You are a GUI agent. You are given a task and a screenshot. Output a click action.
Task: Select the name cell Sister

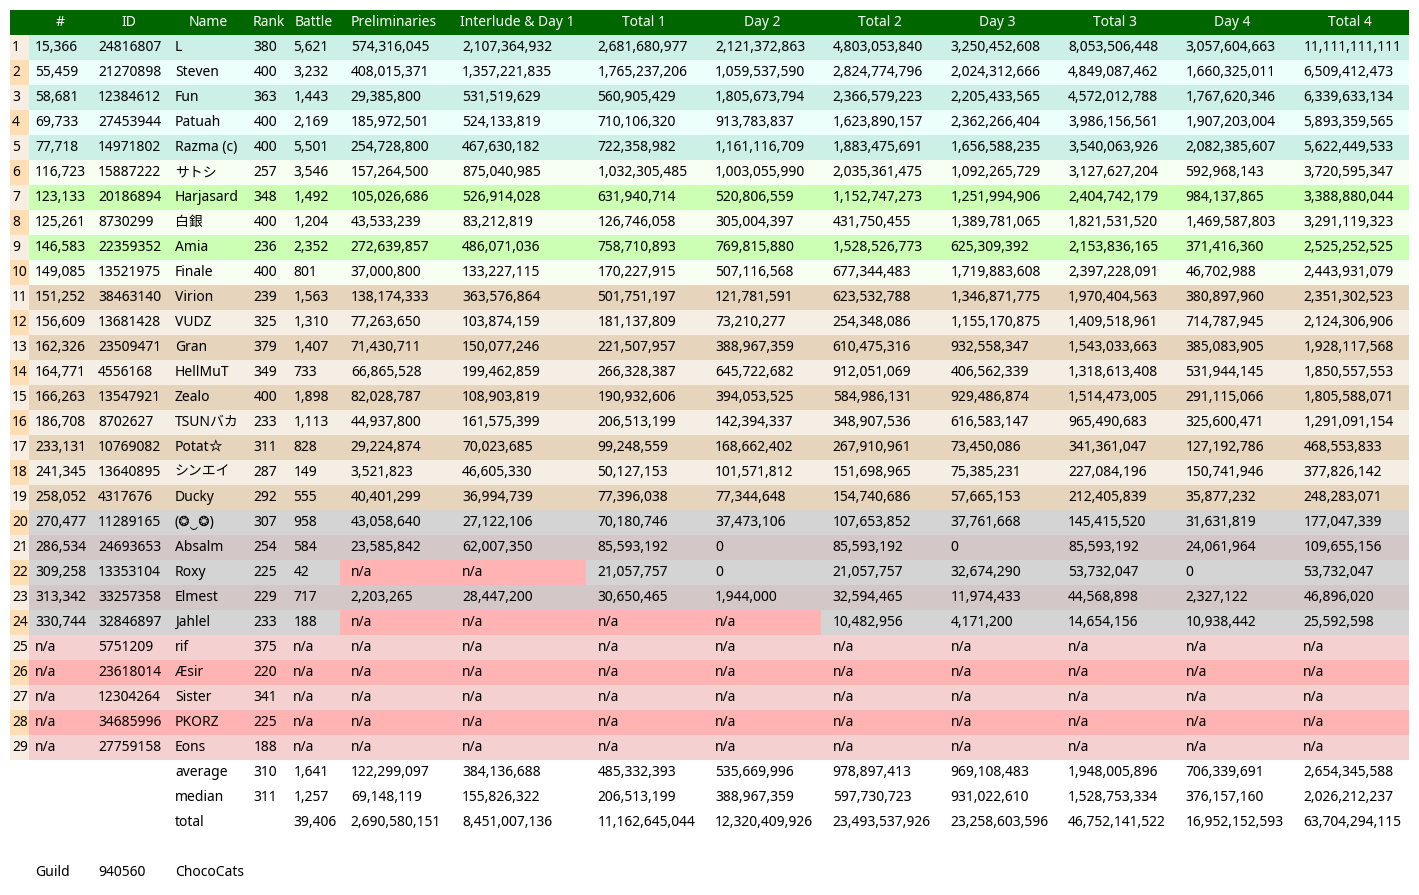(x=194, y=696)
